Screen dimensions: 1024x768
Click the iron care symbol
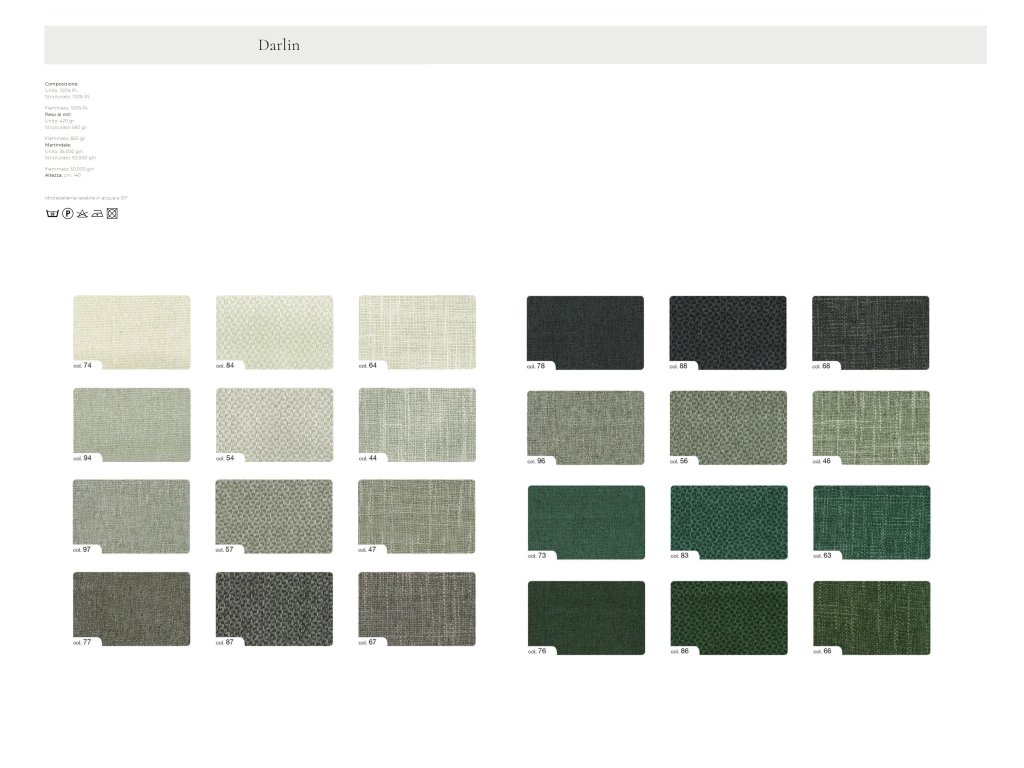97,213
